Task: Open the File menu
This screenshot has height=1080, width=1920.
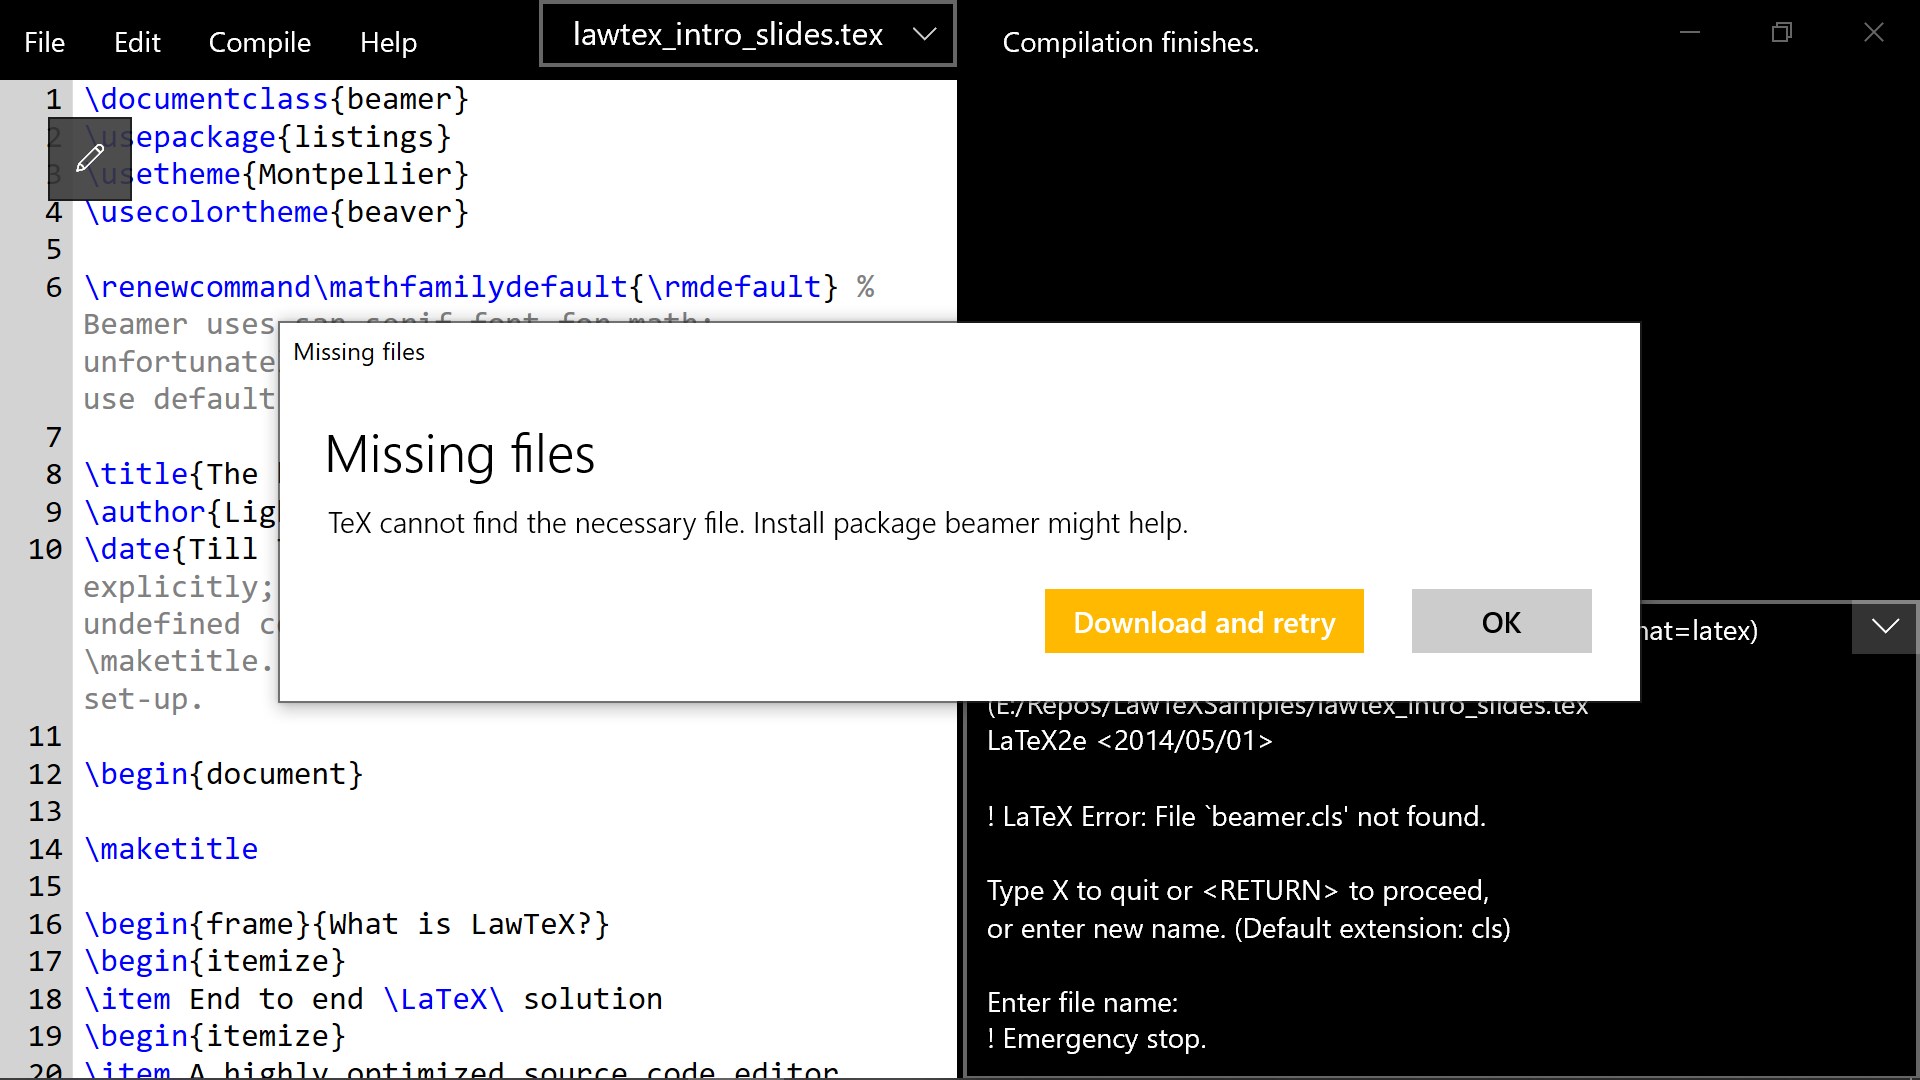Action: (x=44, y=42)
